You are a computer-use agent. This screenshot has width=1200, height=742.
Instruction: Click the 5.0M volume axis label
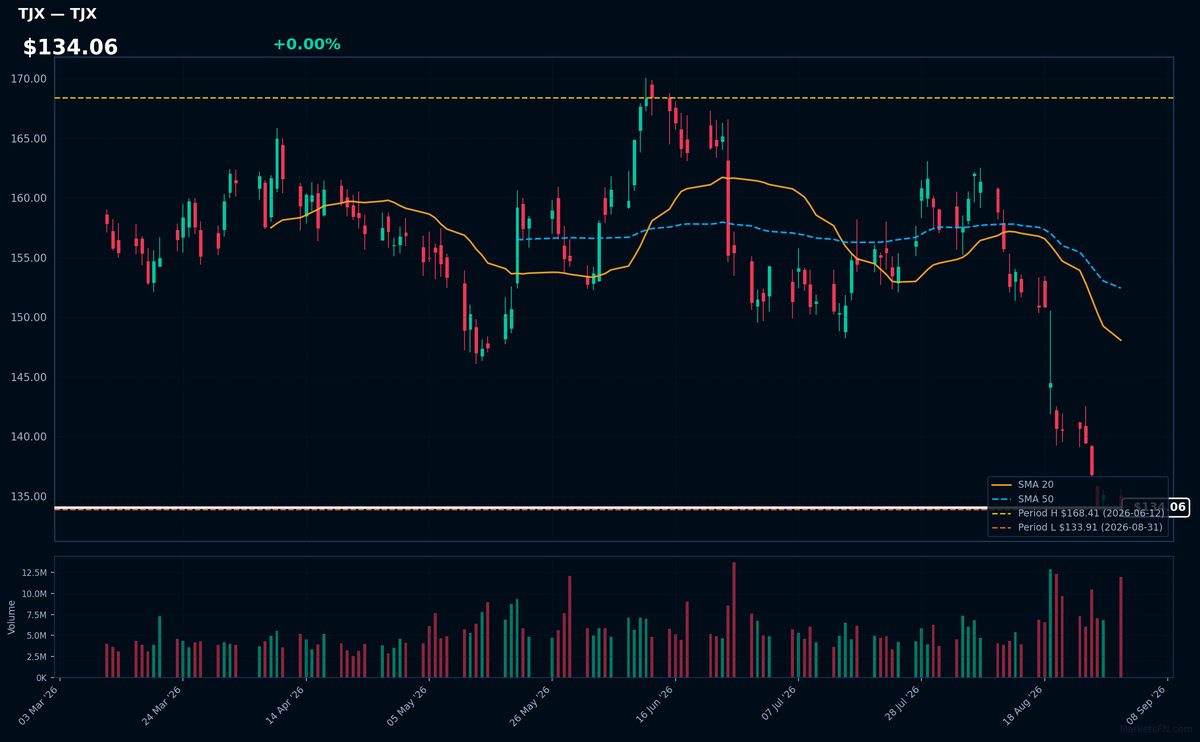[36, 636]
